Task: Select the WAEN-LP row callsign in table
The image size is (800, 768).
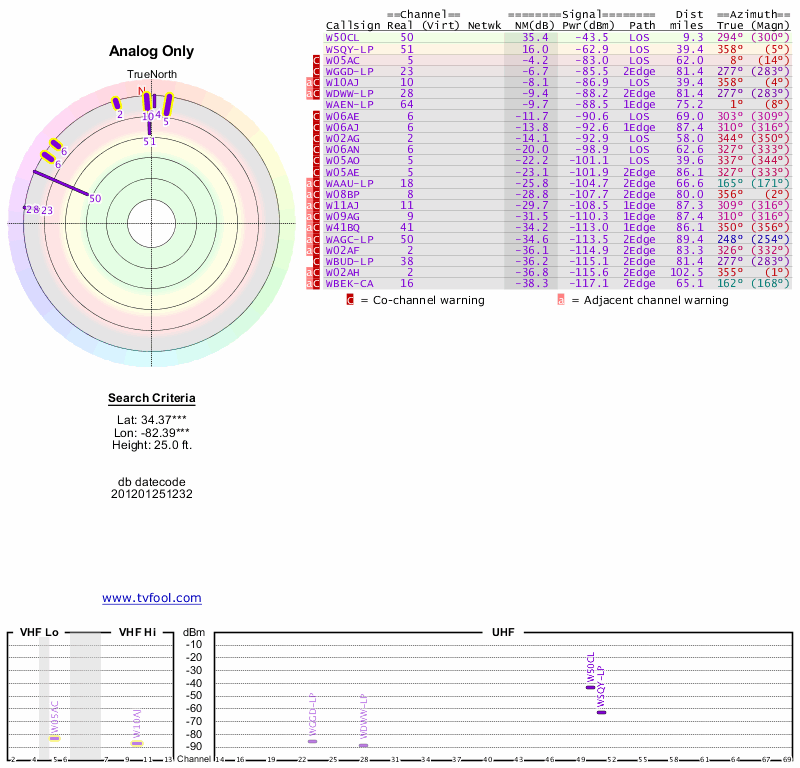Action: point(349,104)
